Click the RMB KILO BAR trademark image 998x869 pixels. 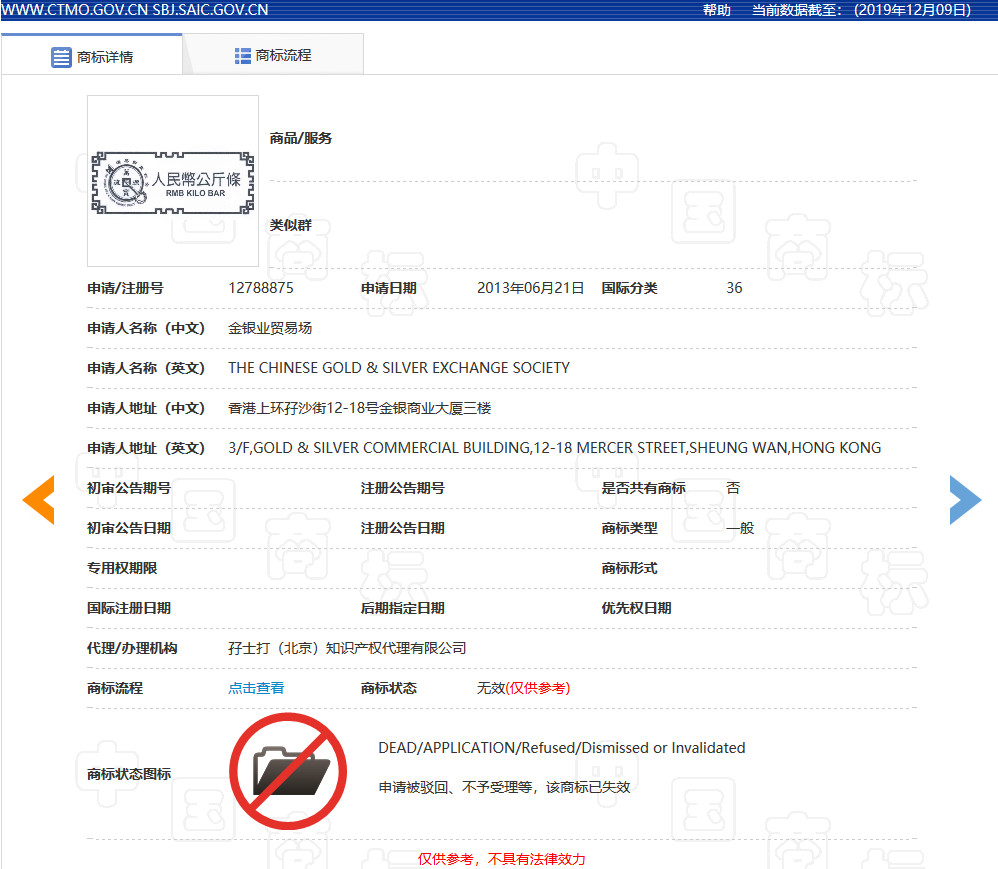pyautogui.click(x=172, y=181)
